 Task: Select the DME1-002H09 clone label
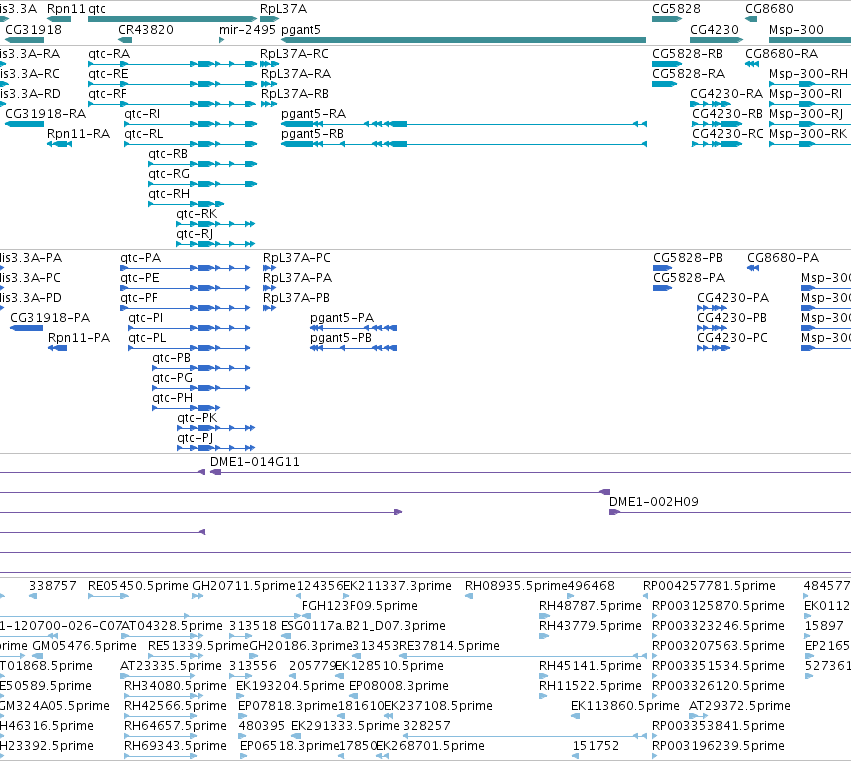coord(654,502)
